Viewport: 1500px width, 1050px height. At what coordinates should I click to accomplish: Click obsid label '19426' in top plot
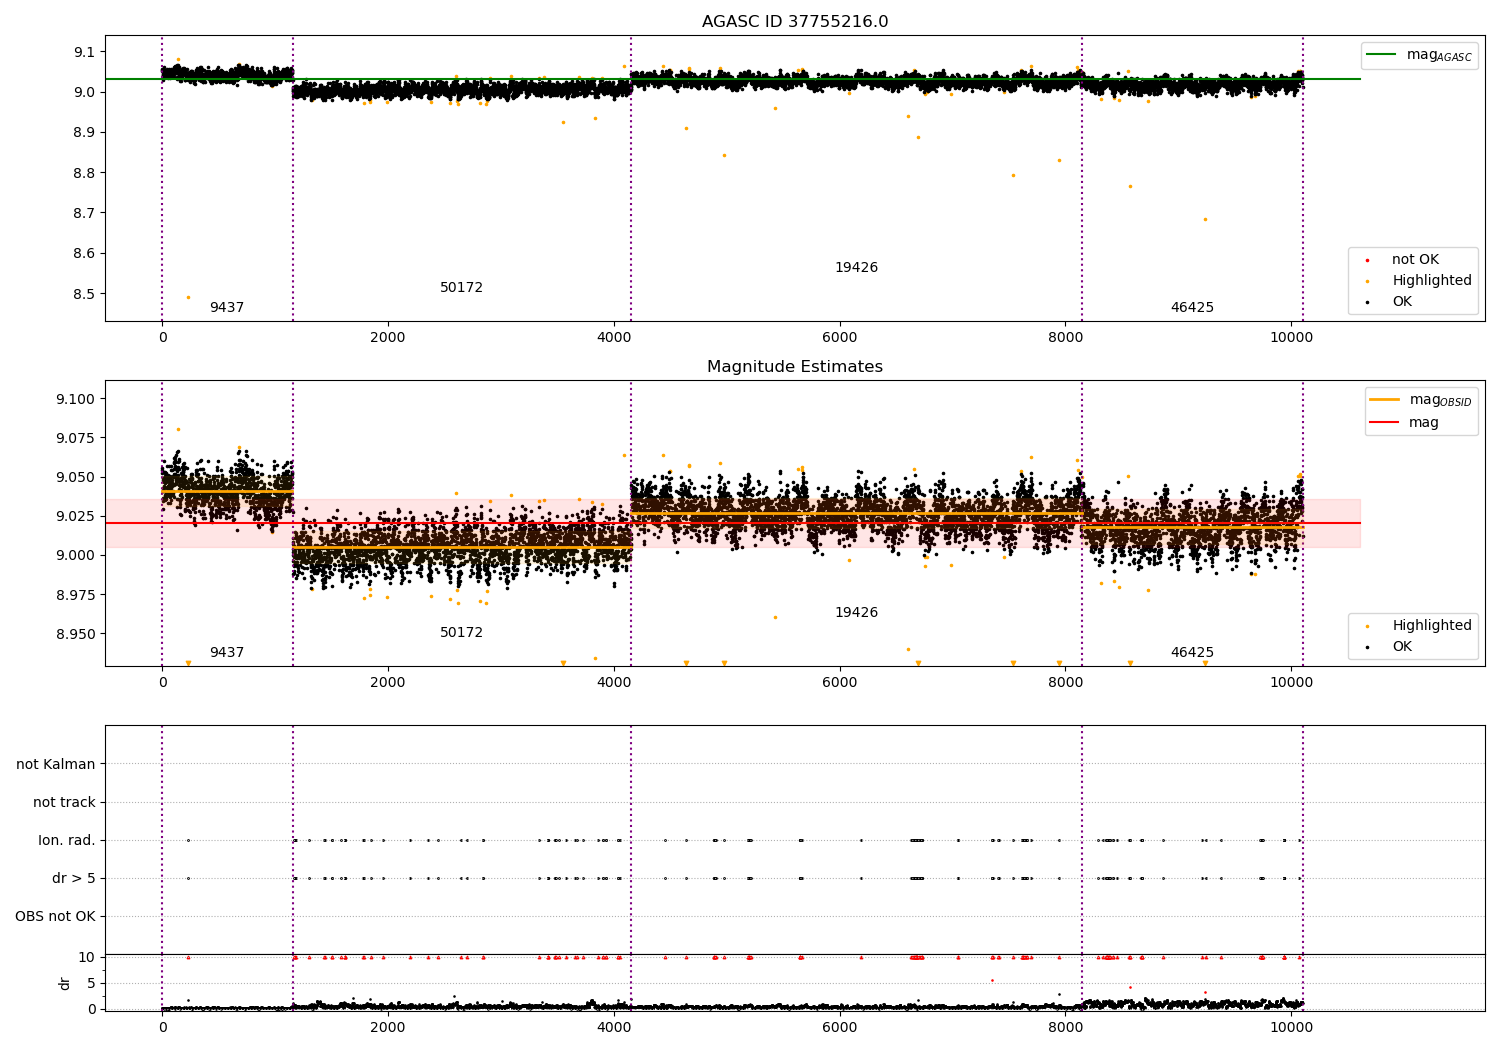(x=856, y=268)
